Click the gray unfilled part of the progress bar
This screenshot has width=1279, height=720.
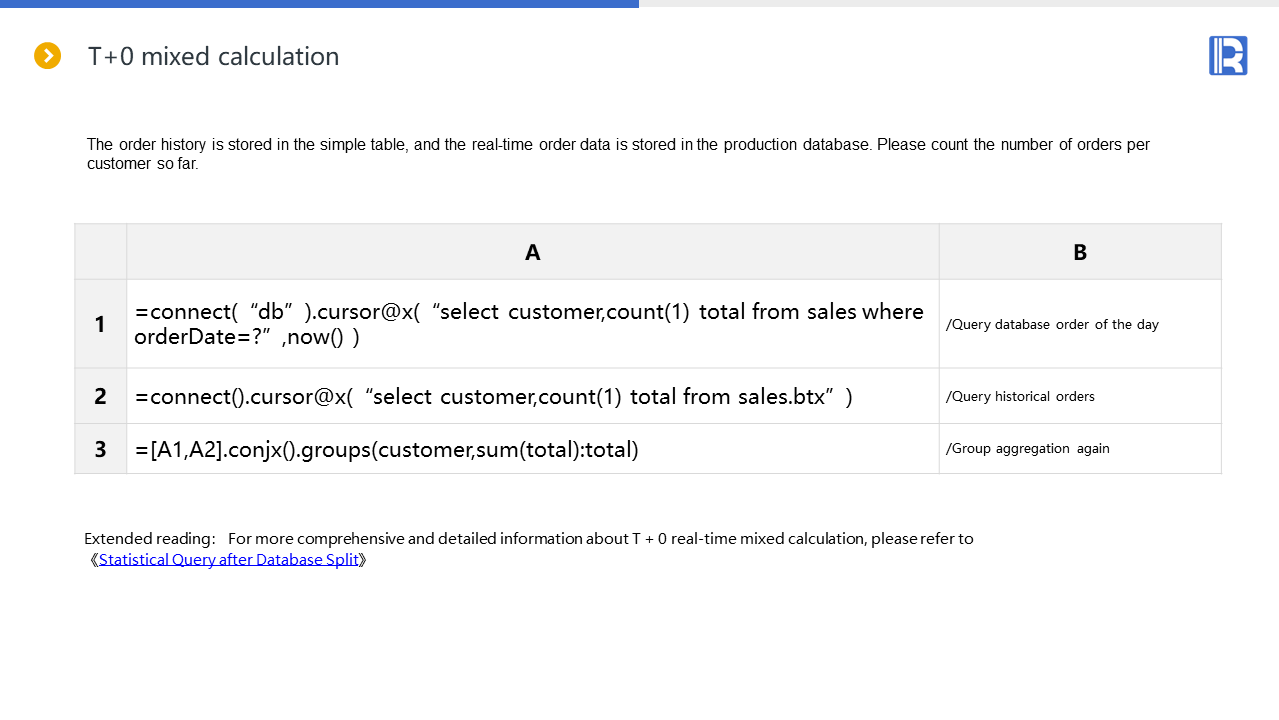click(958, 4)
